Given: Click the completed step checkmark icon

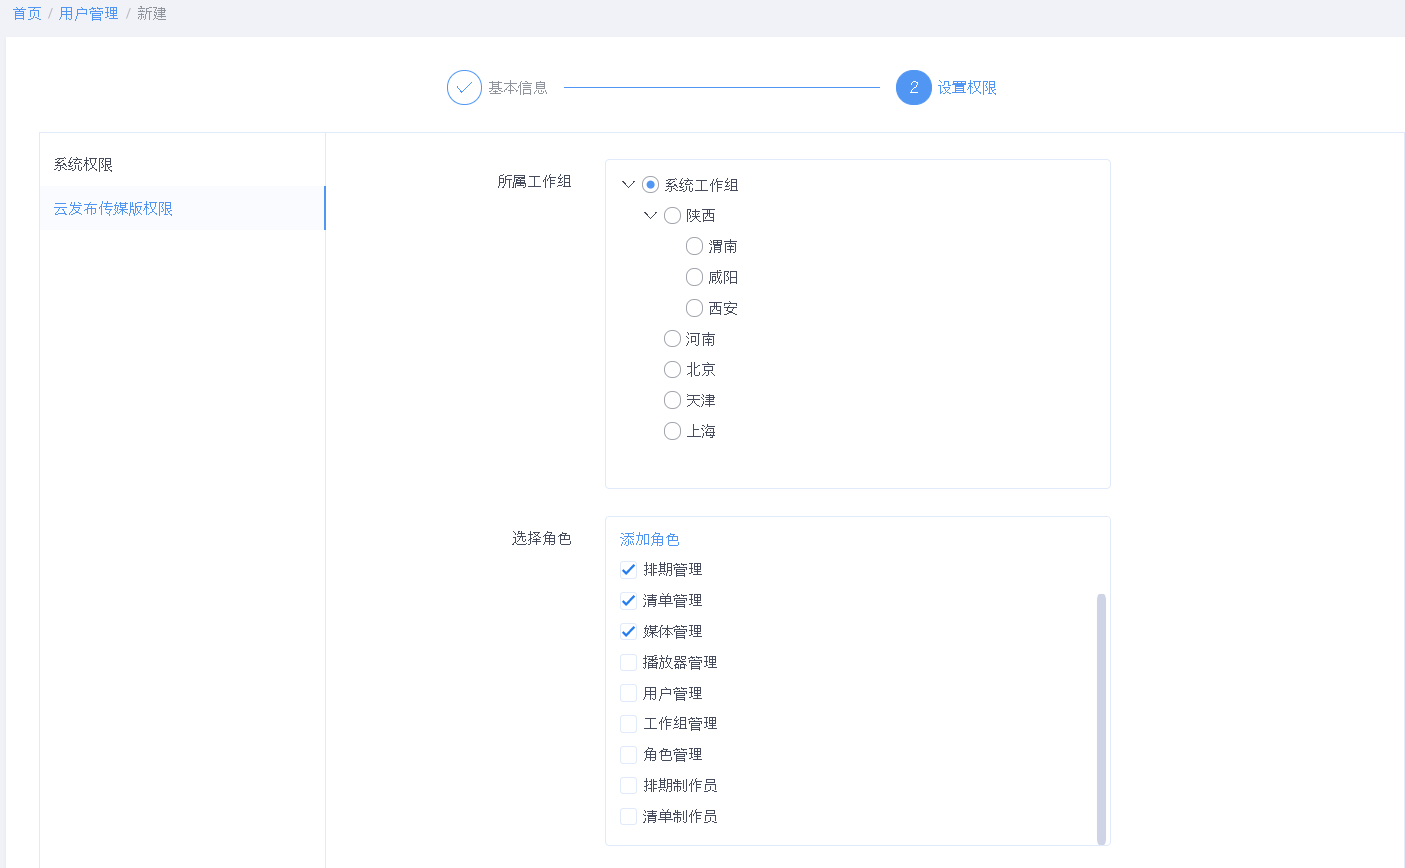Looking at the screenshot, I should click(x=464, y=88).
